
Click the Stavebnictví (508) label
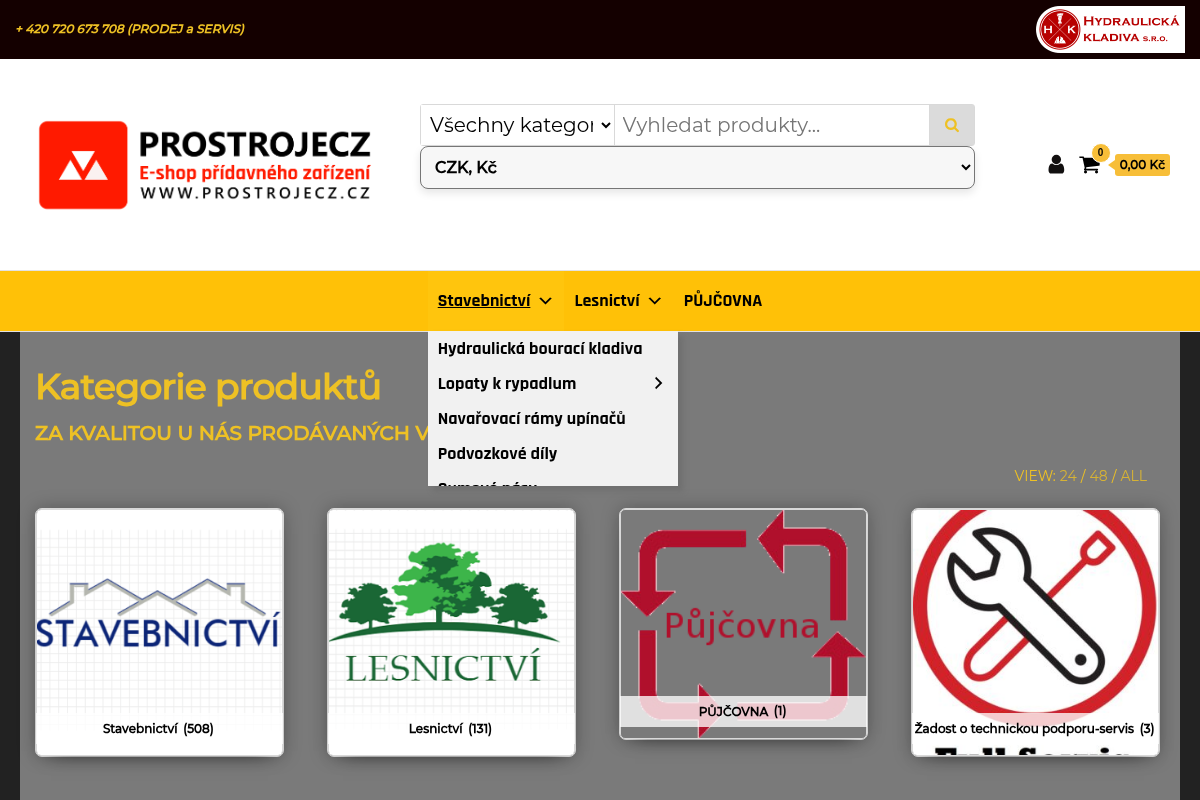pyautogui.click(x=158, y=729)
